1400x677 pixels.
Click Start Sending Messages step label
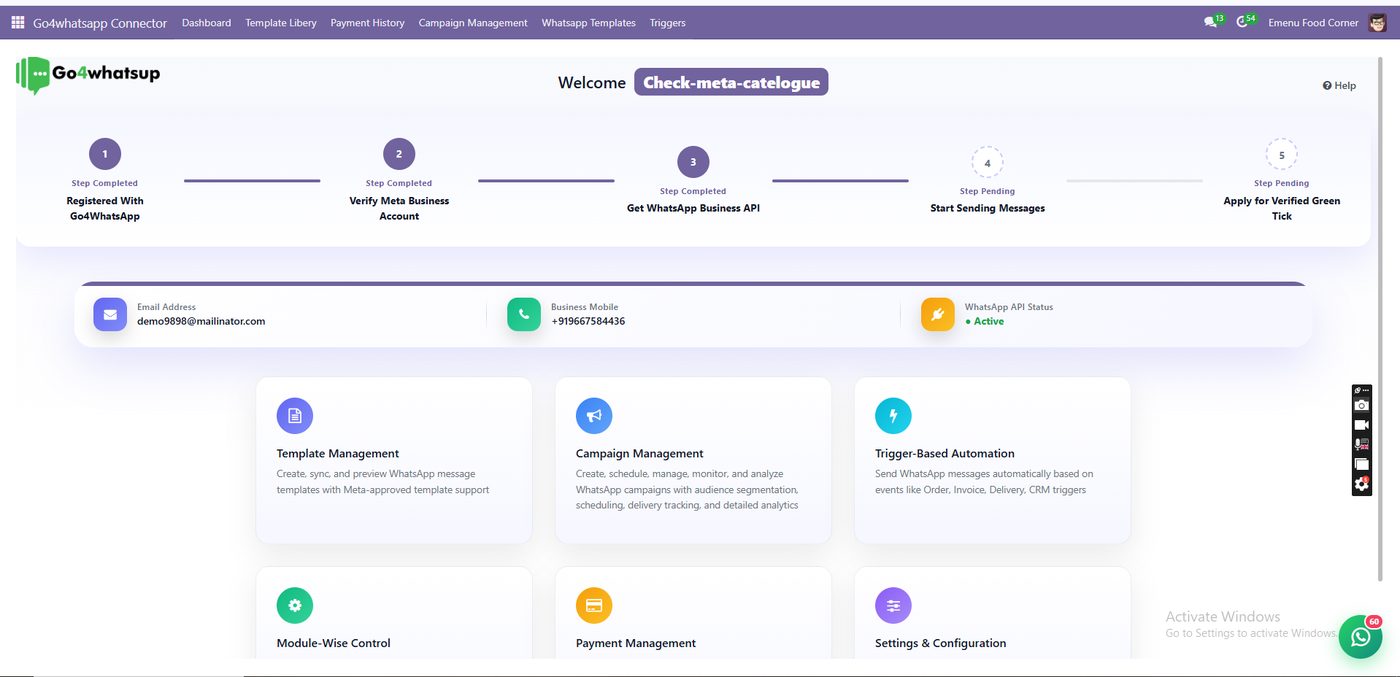coord(987,208)
